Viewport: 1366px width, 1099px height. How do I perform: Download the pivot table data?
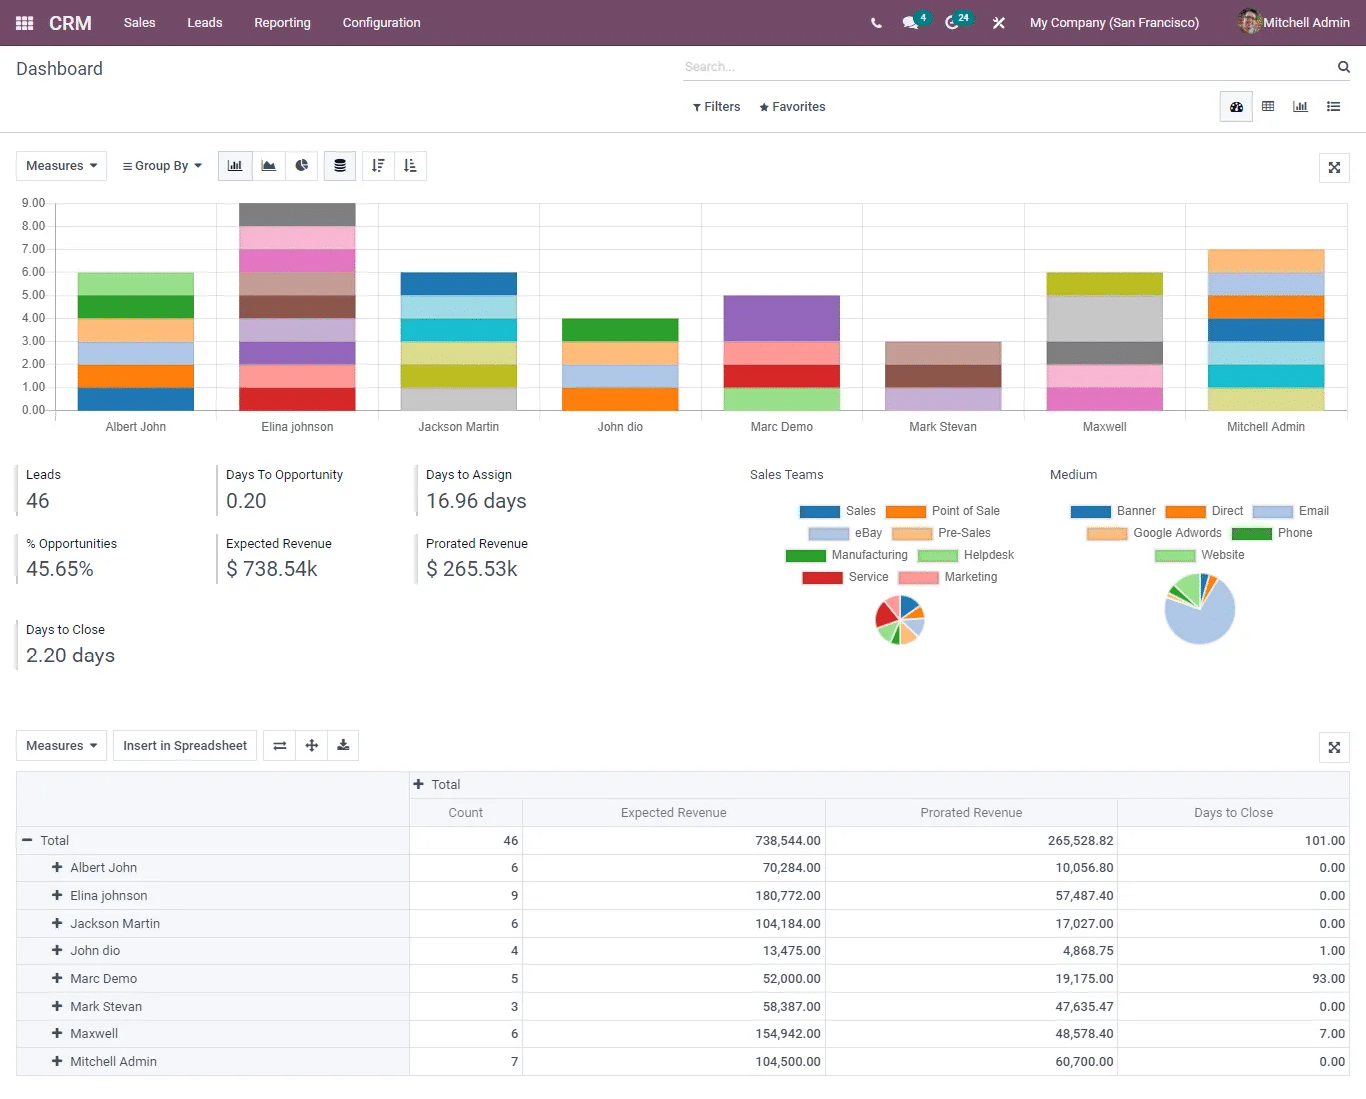click(x=343, y=745)
